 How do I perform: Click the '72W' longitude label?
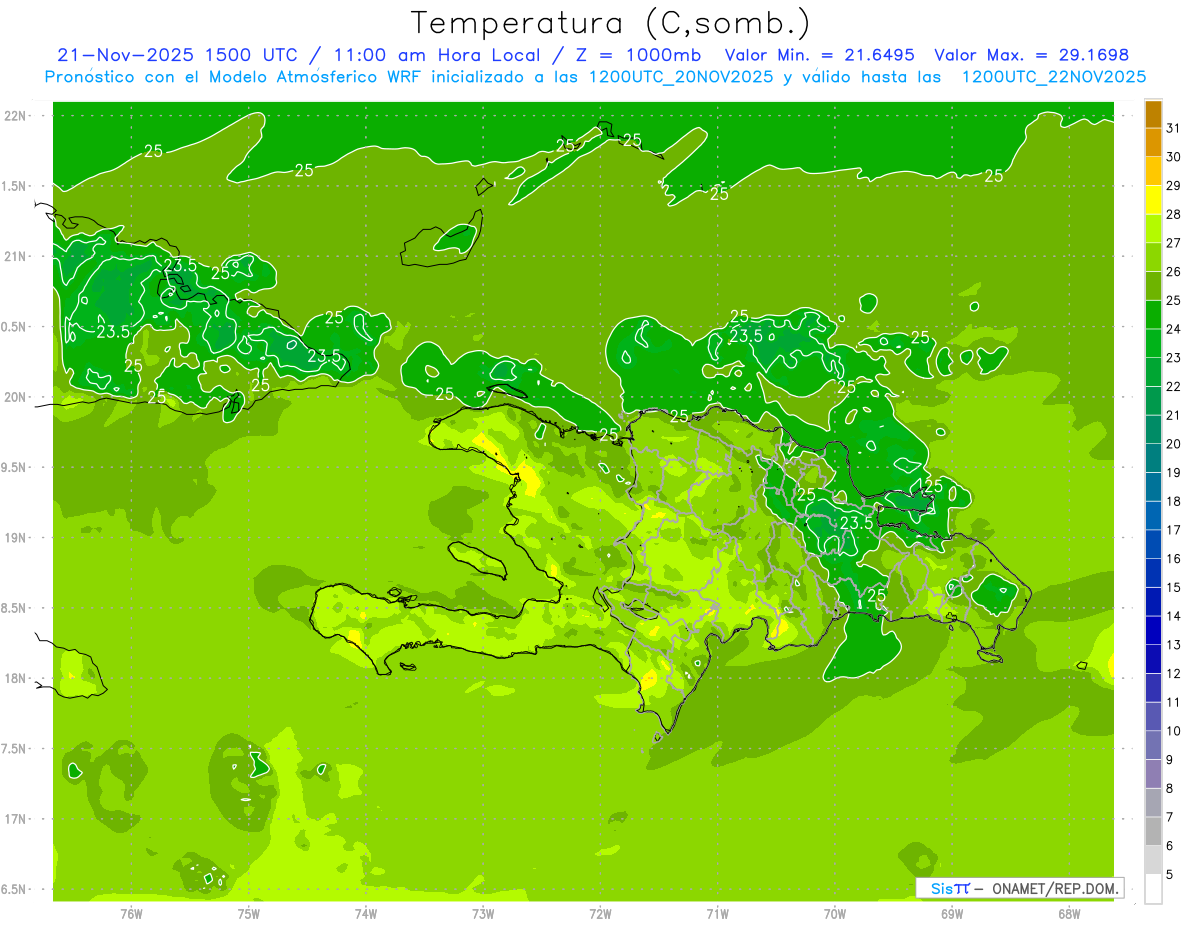pos(600,913)
